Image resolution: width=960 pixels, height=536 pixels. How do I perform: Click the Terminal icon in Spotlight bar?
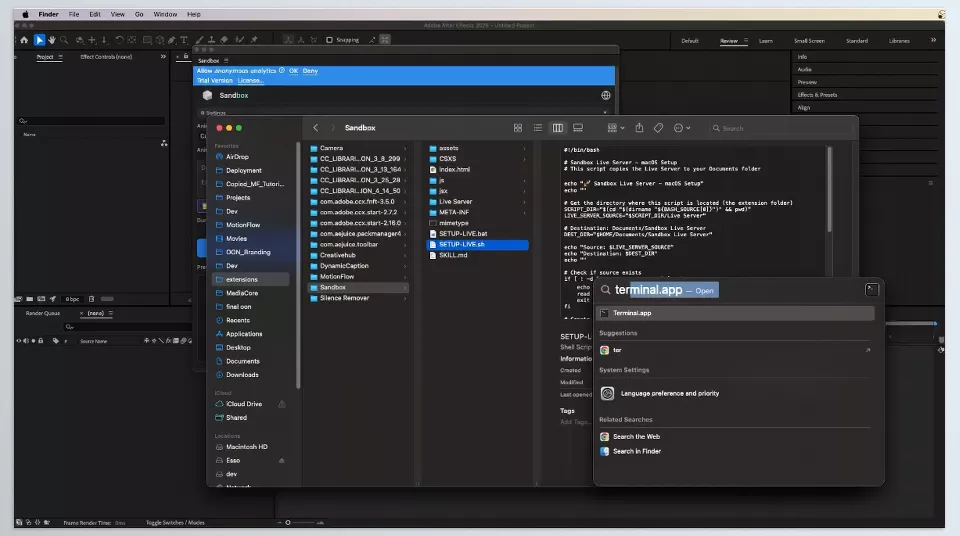(871, 290)
